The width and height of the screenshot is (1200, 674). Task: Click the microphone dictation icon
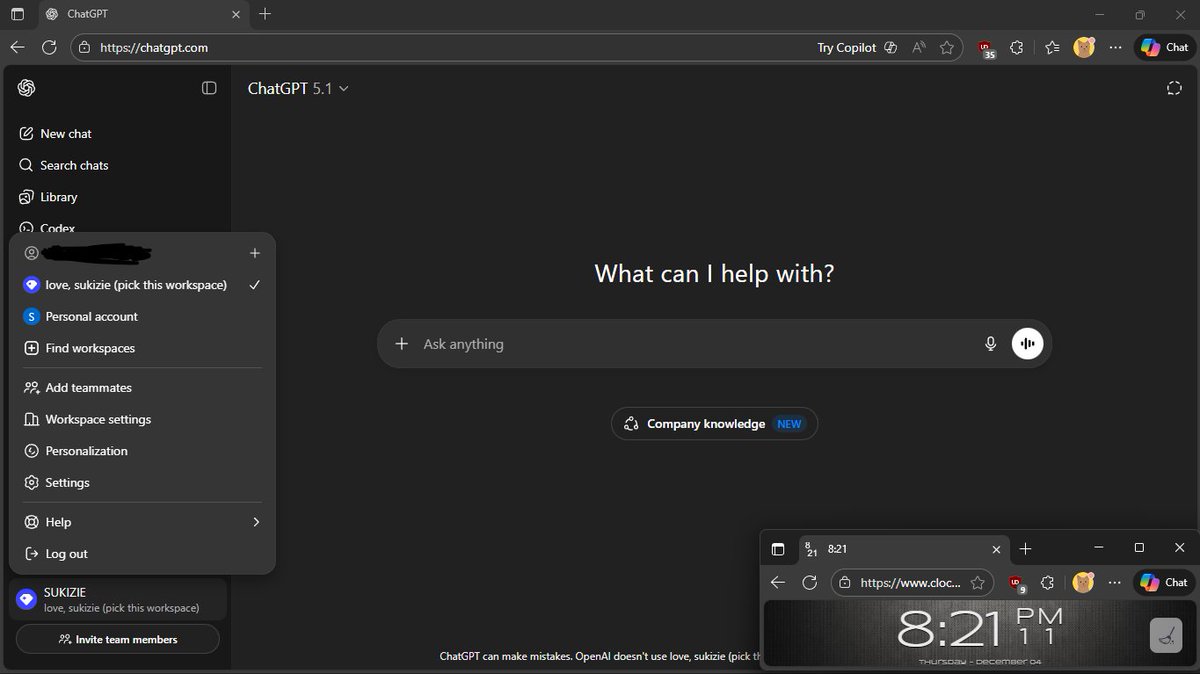(990, 344)
